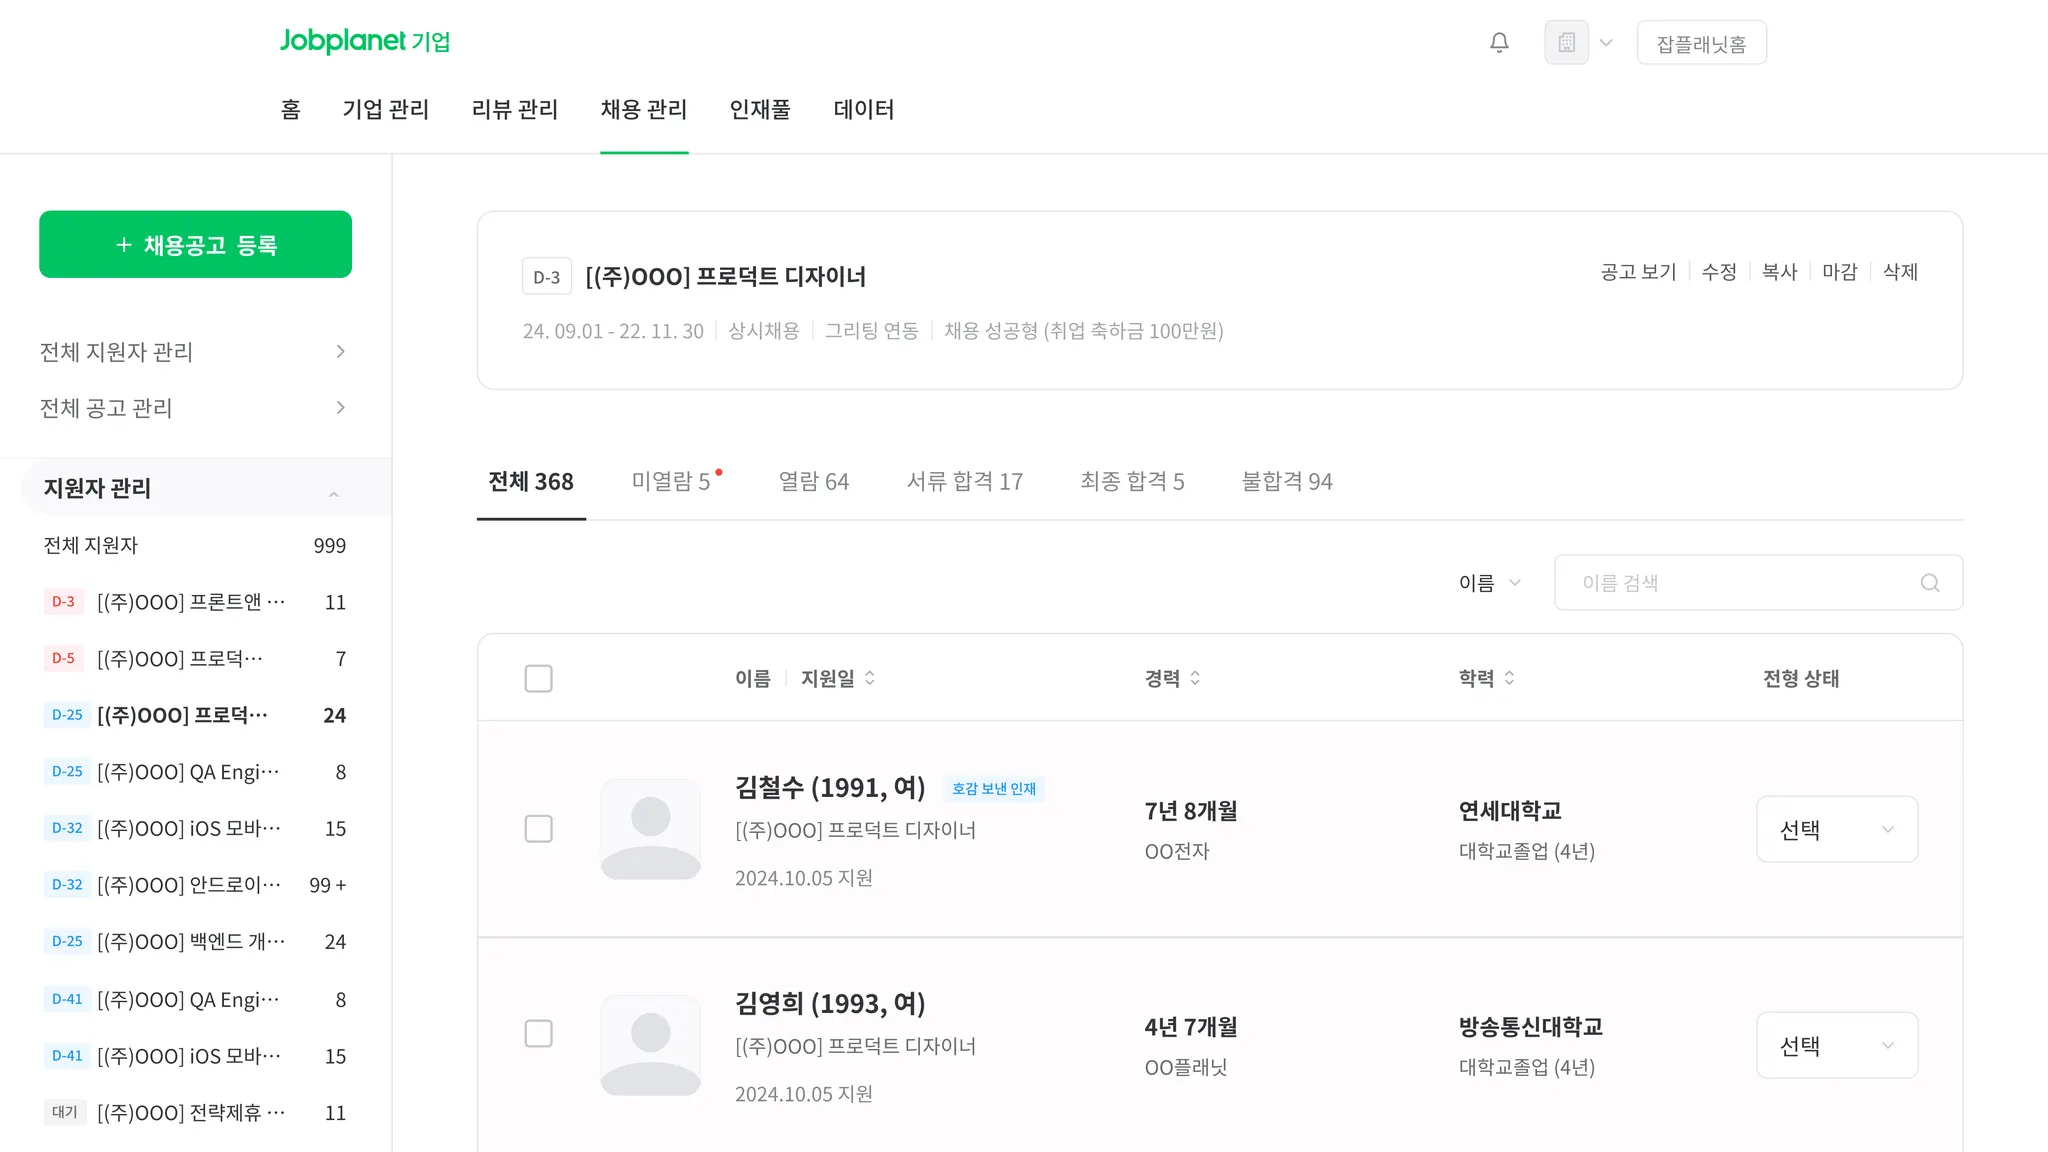Open the 이름 search filter dropdown
The image size is (2048, 1152).
1489,583
